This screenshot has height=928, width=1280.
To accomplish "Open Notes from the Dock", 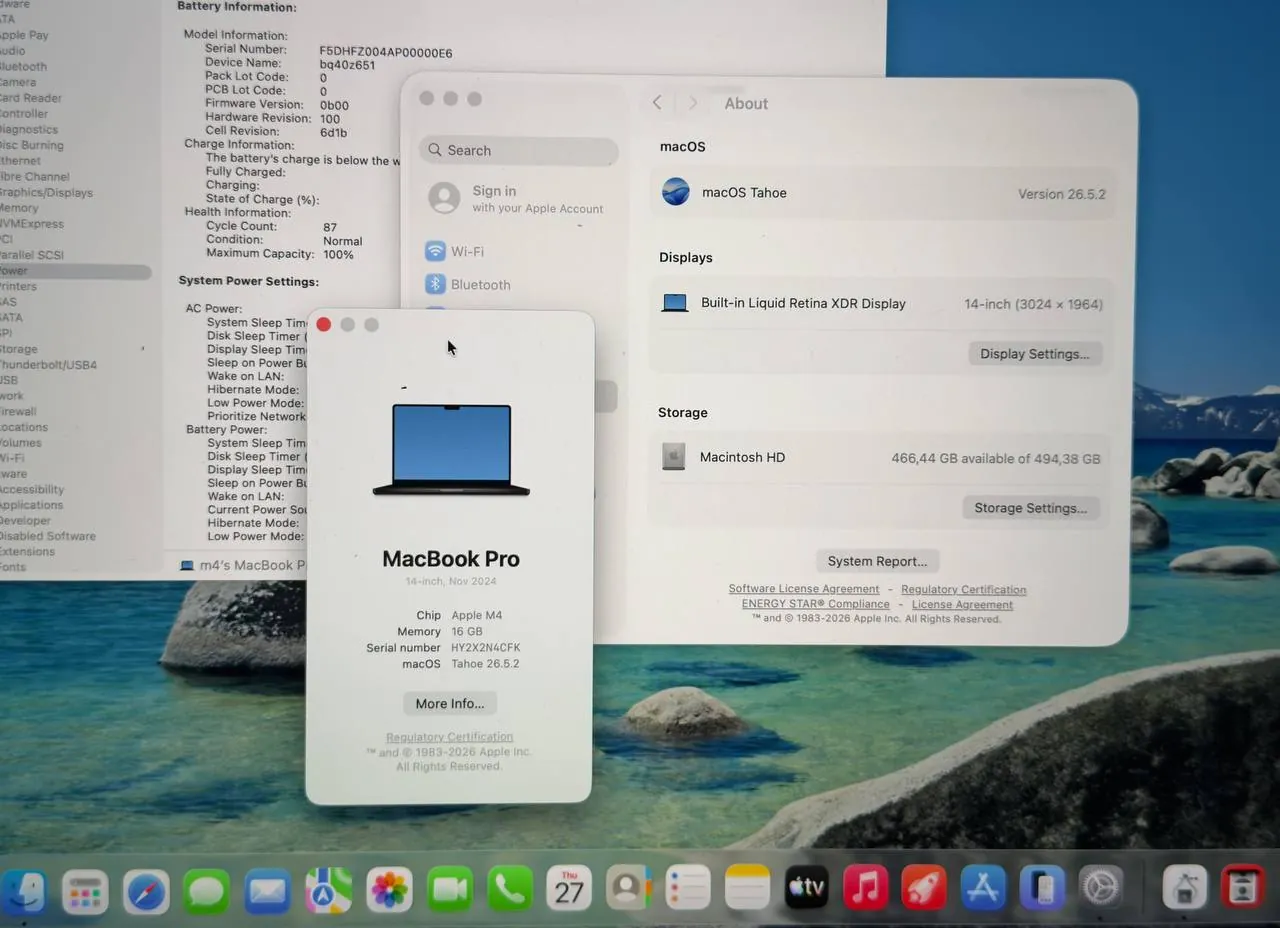I will [747, 888].
